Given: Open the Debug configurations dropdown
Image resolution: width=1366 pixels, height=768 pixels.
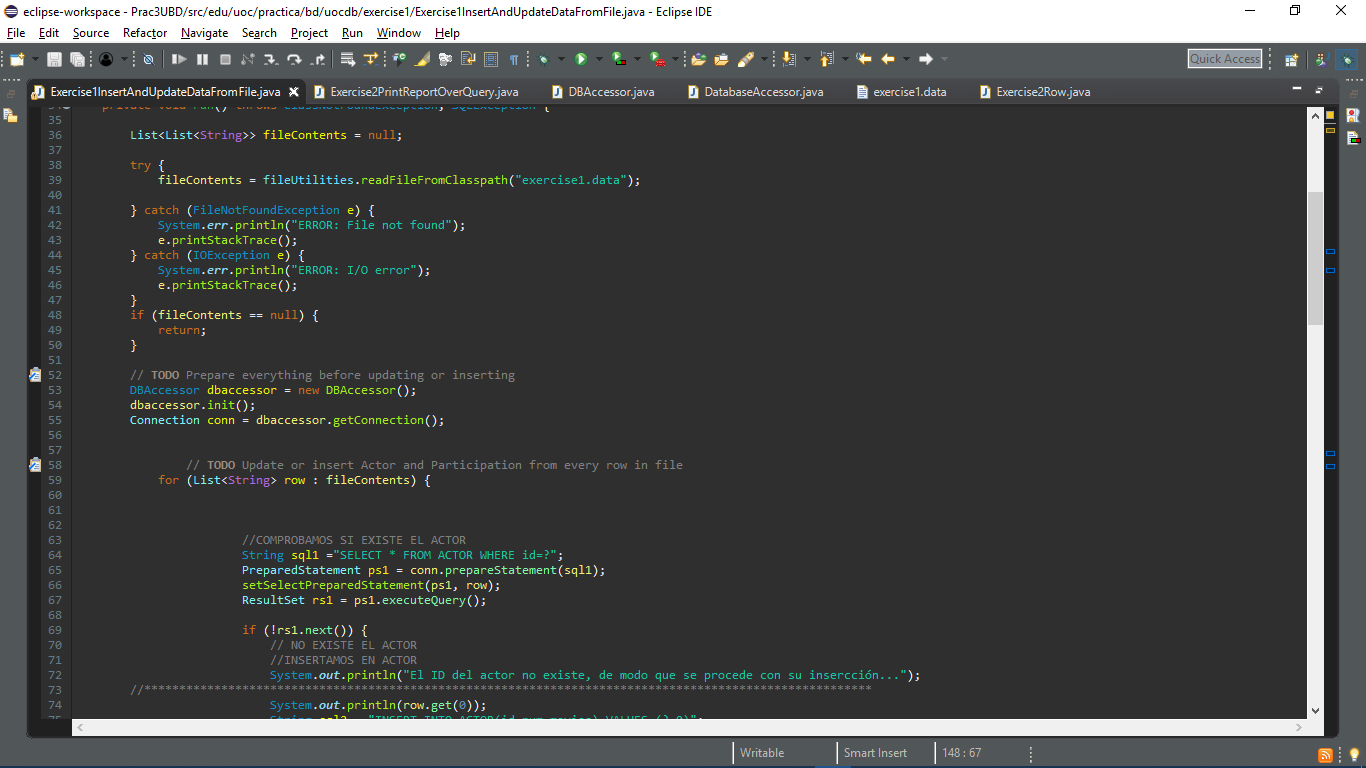Looking at the screenshot, I should 561,59.
